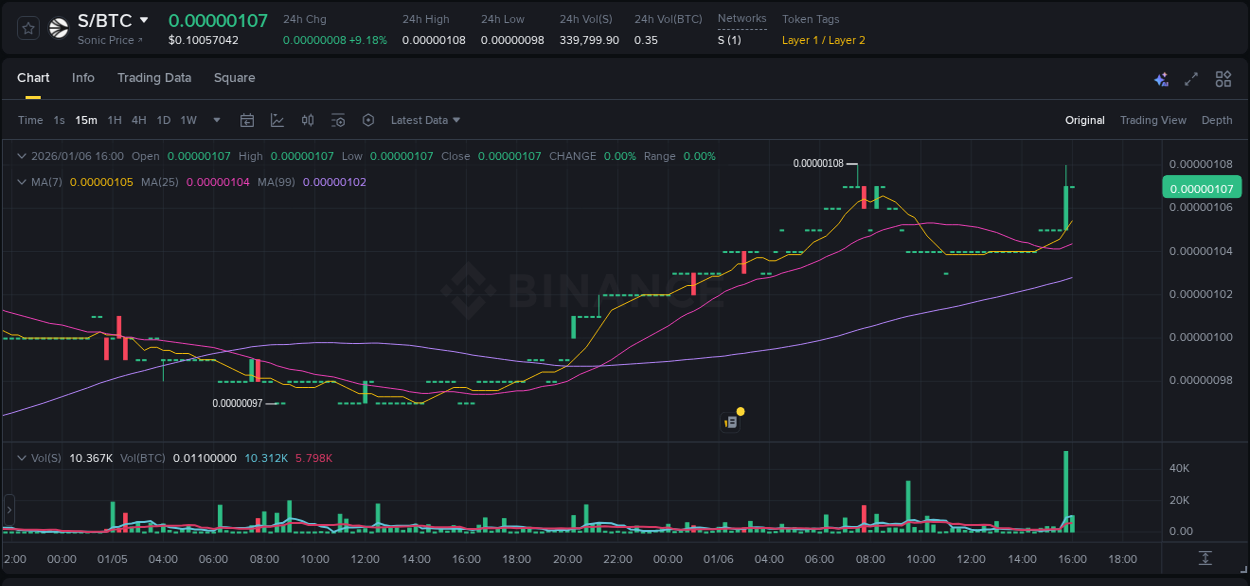The width and height of the screenshot is (1250, 586).
Task: Expand the chart to fullscreen
Action: (x=1190, y=78)
